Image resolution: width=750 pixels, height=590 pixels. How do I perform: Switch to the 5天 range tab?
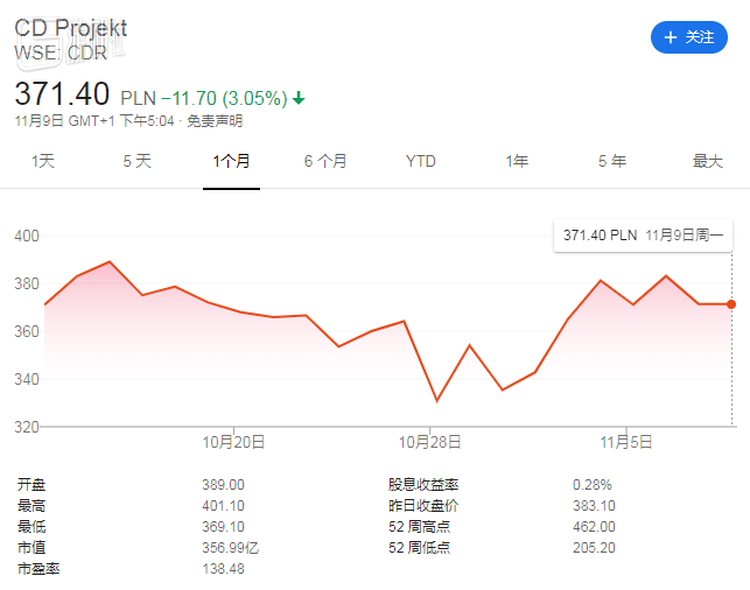[137, 161]
